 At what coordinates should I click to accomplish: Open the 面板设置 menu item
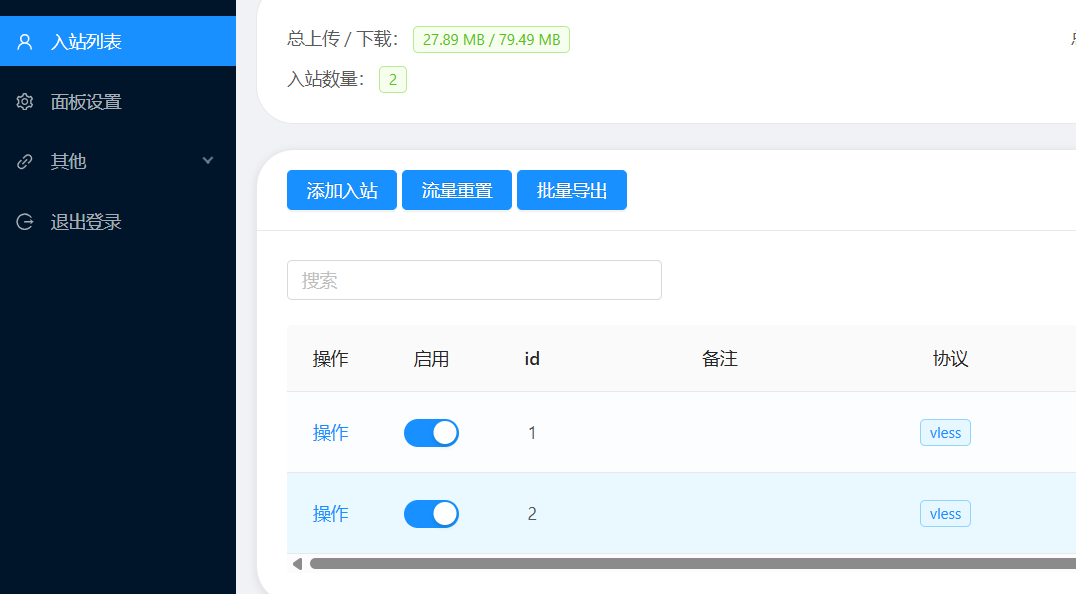point(118,102)
